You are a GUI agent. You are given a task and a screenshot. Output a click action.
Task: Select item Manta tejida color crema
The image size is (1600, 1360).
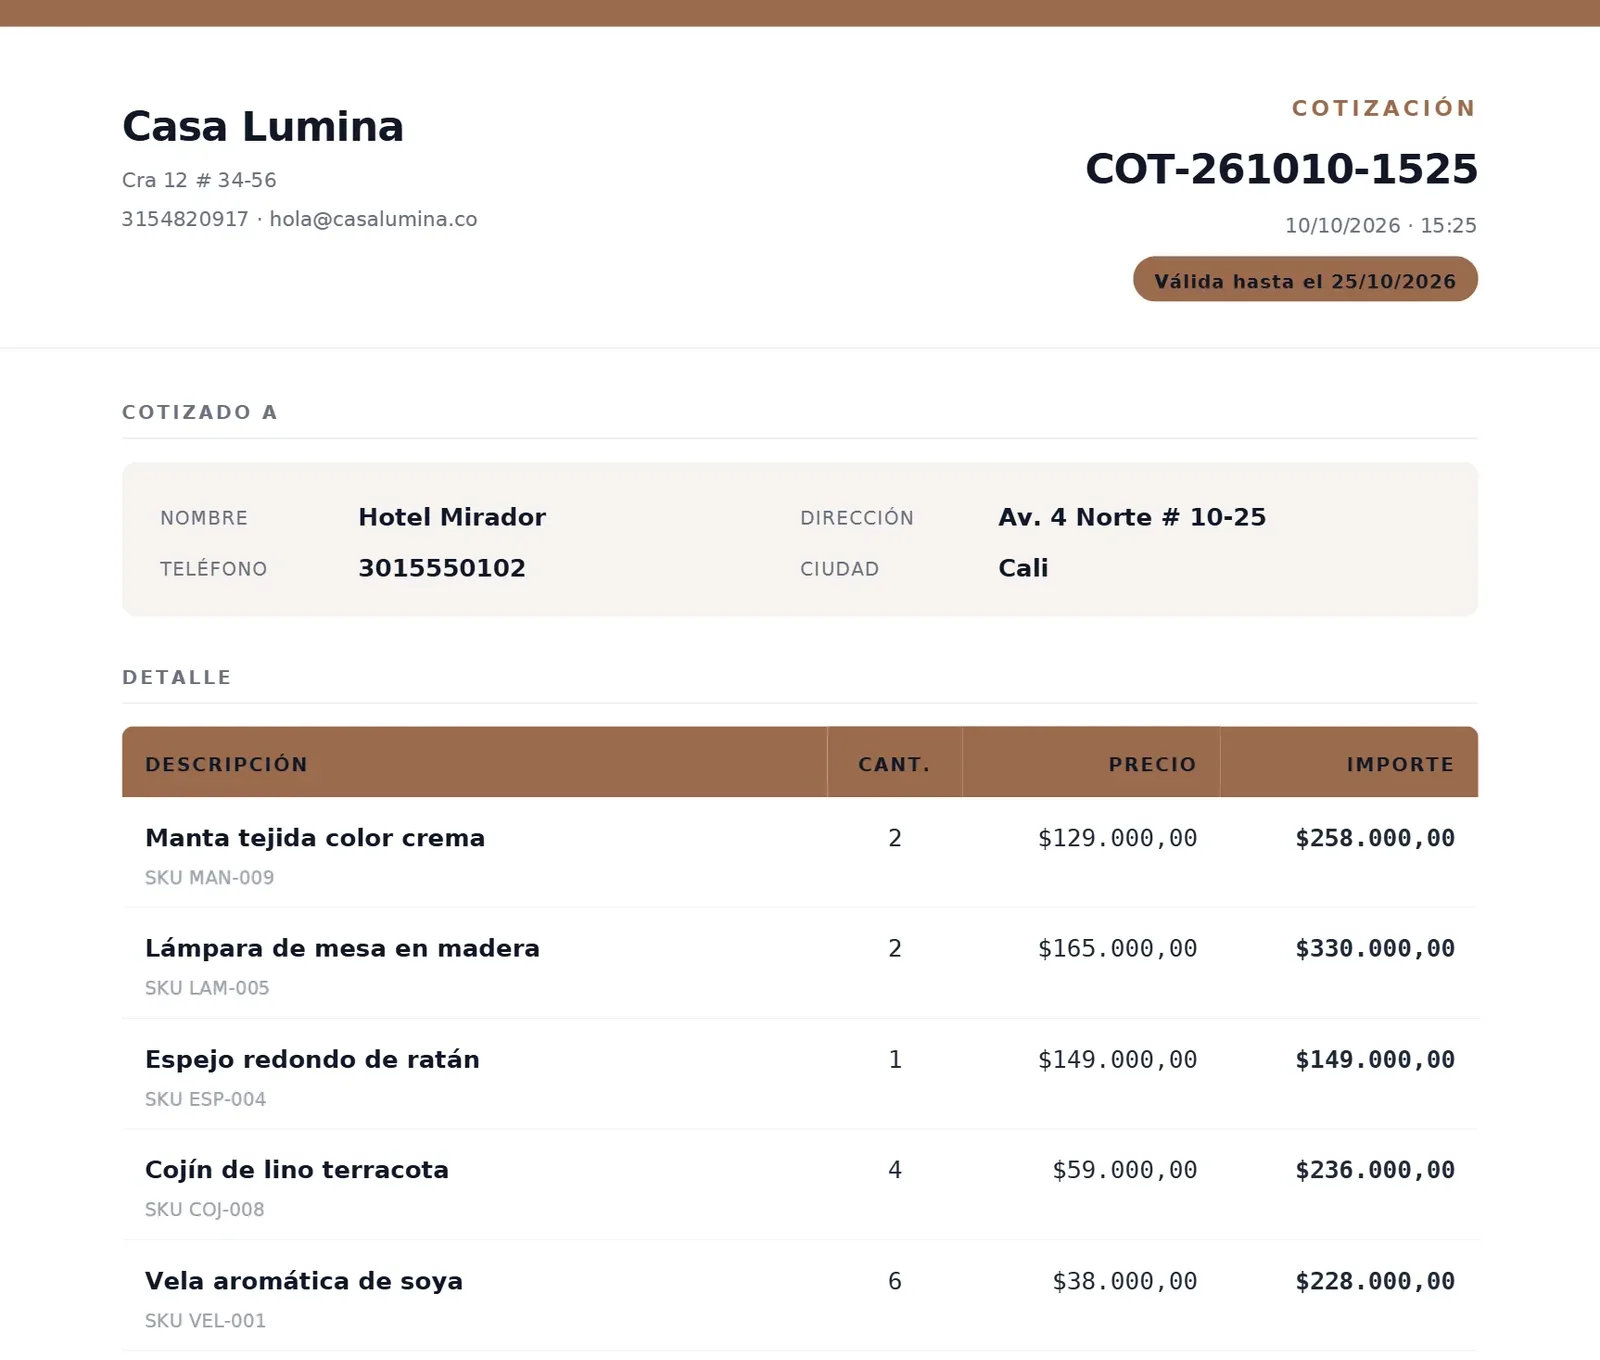(315, 838)
